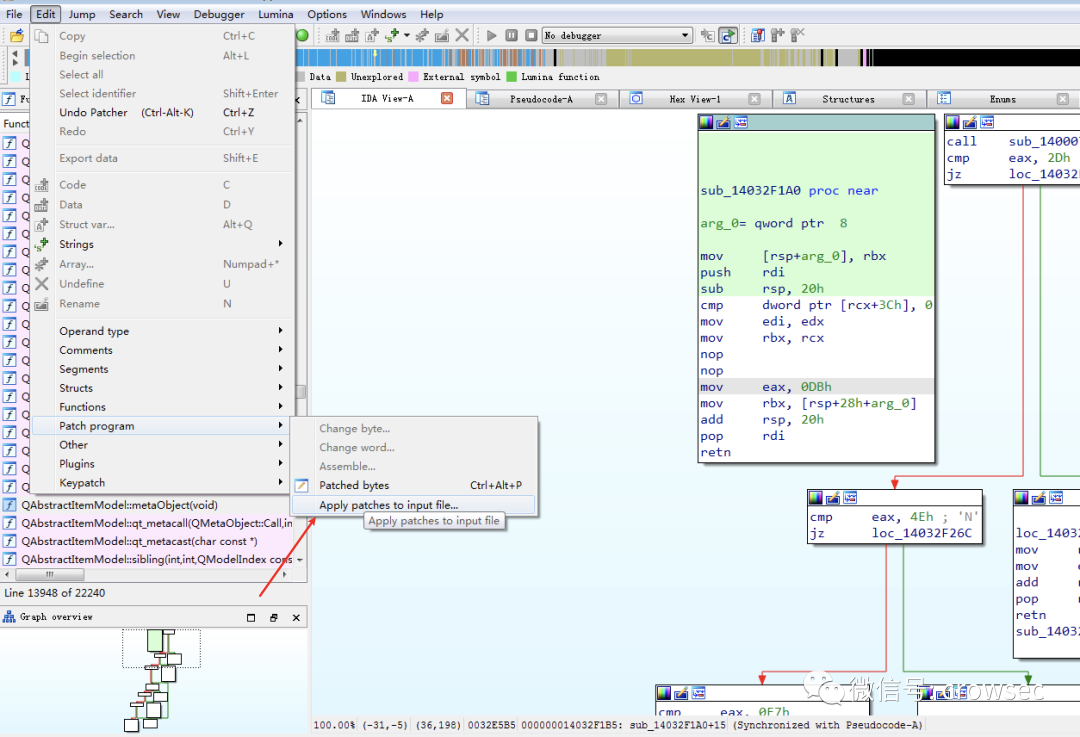
Task: Click the Enums tab icon
Action: 944,98
